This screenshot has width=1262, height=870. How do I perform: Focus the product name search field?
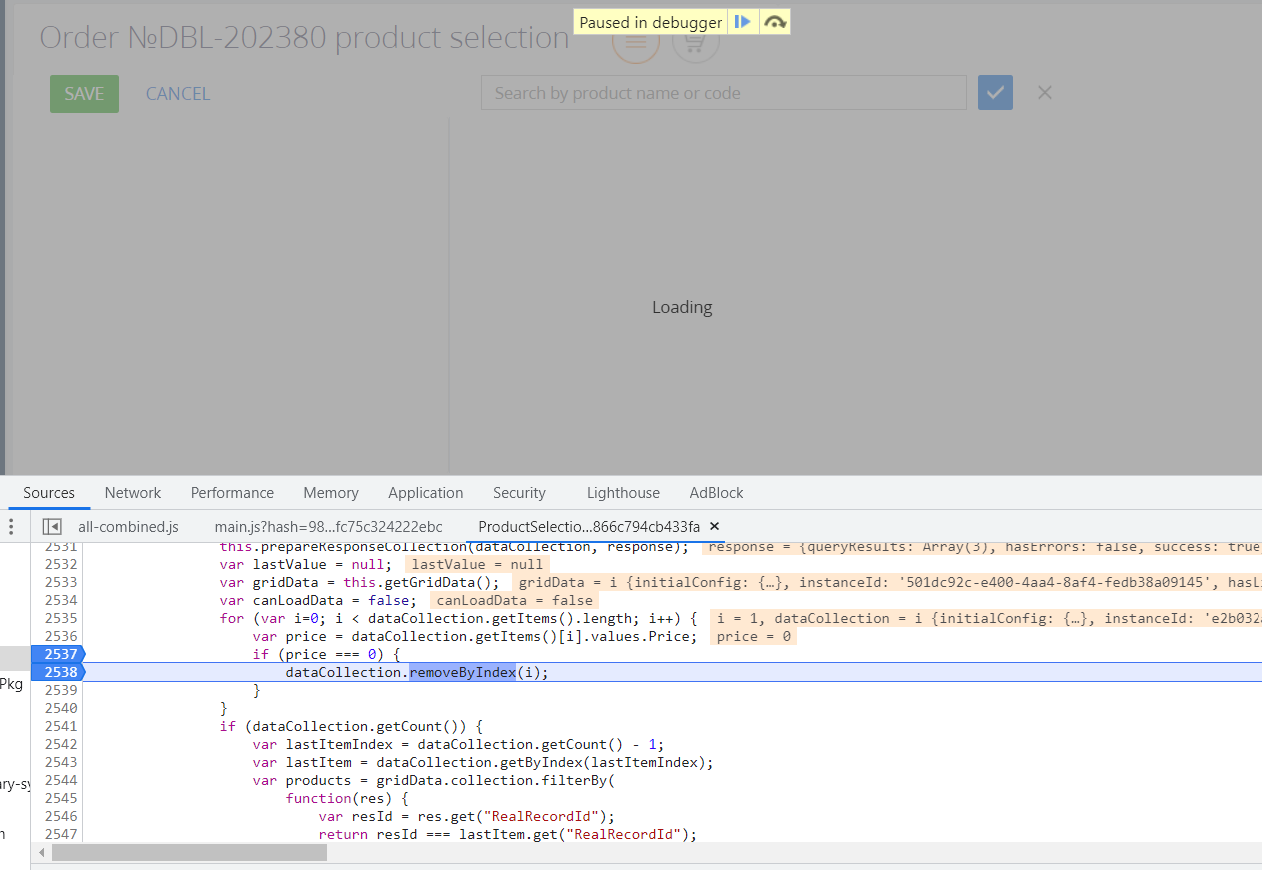724,93
